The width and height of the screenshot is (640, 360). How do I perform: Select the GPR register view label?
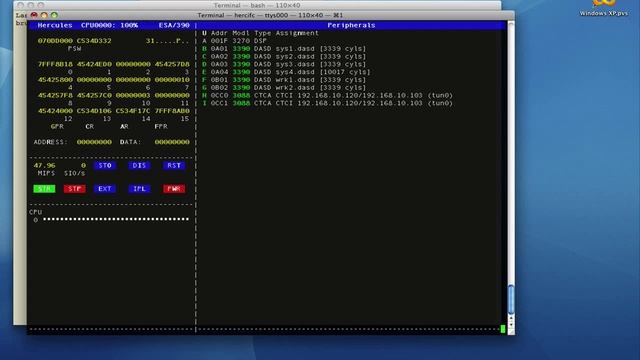(x=57, y=127)
